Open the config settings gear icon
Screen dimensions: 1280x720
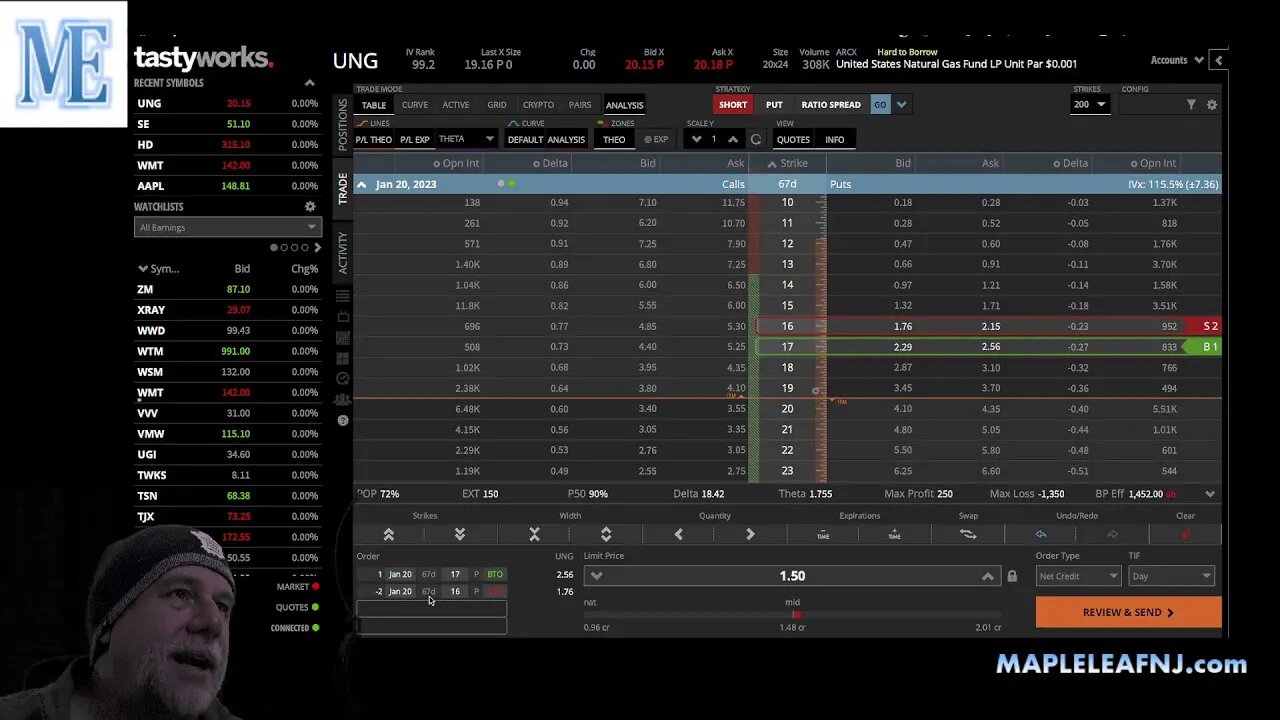tap(1212, 105)
